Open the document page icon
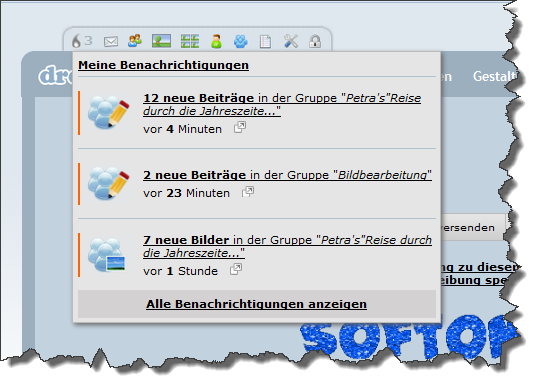Viewport: 546px width, 392px height. click(265, 41)
